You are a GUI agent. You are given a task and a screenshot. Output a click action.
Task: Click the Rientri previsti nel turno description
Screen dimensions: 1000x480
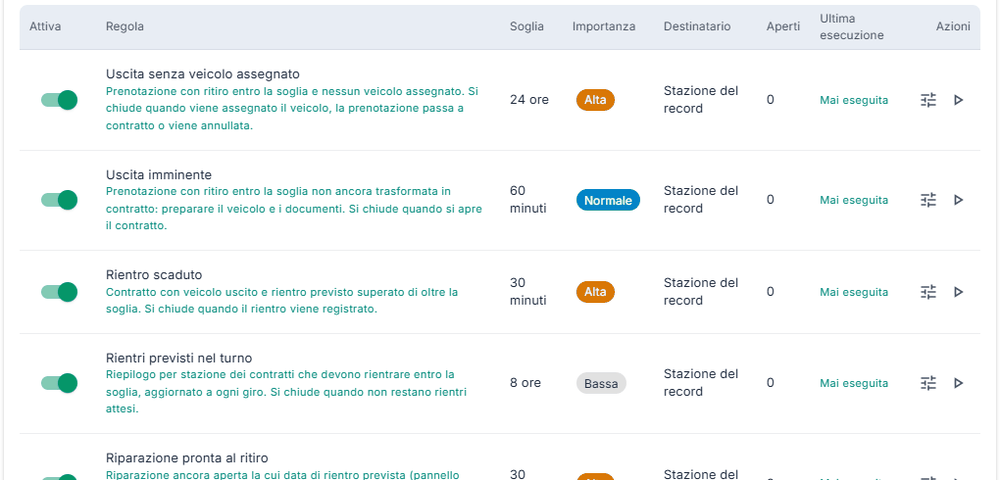286,391
